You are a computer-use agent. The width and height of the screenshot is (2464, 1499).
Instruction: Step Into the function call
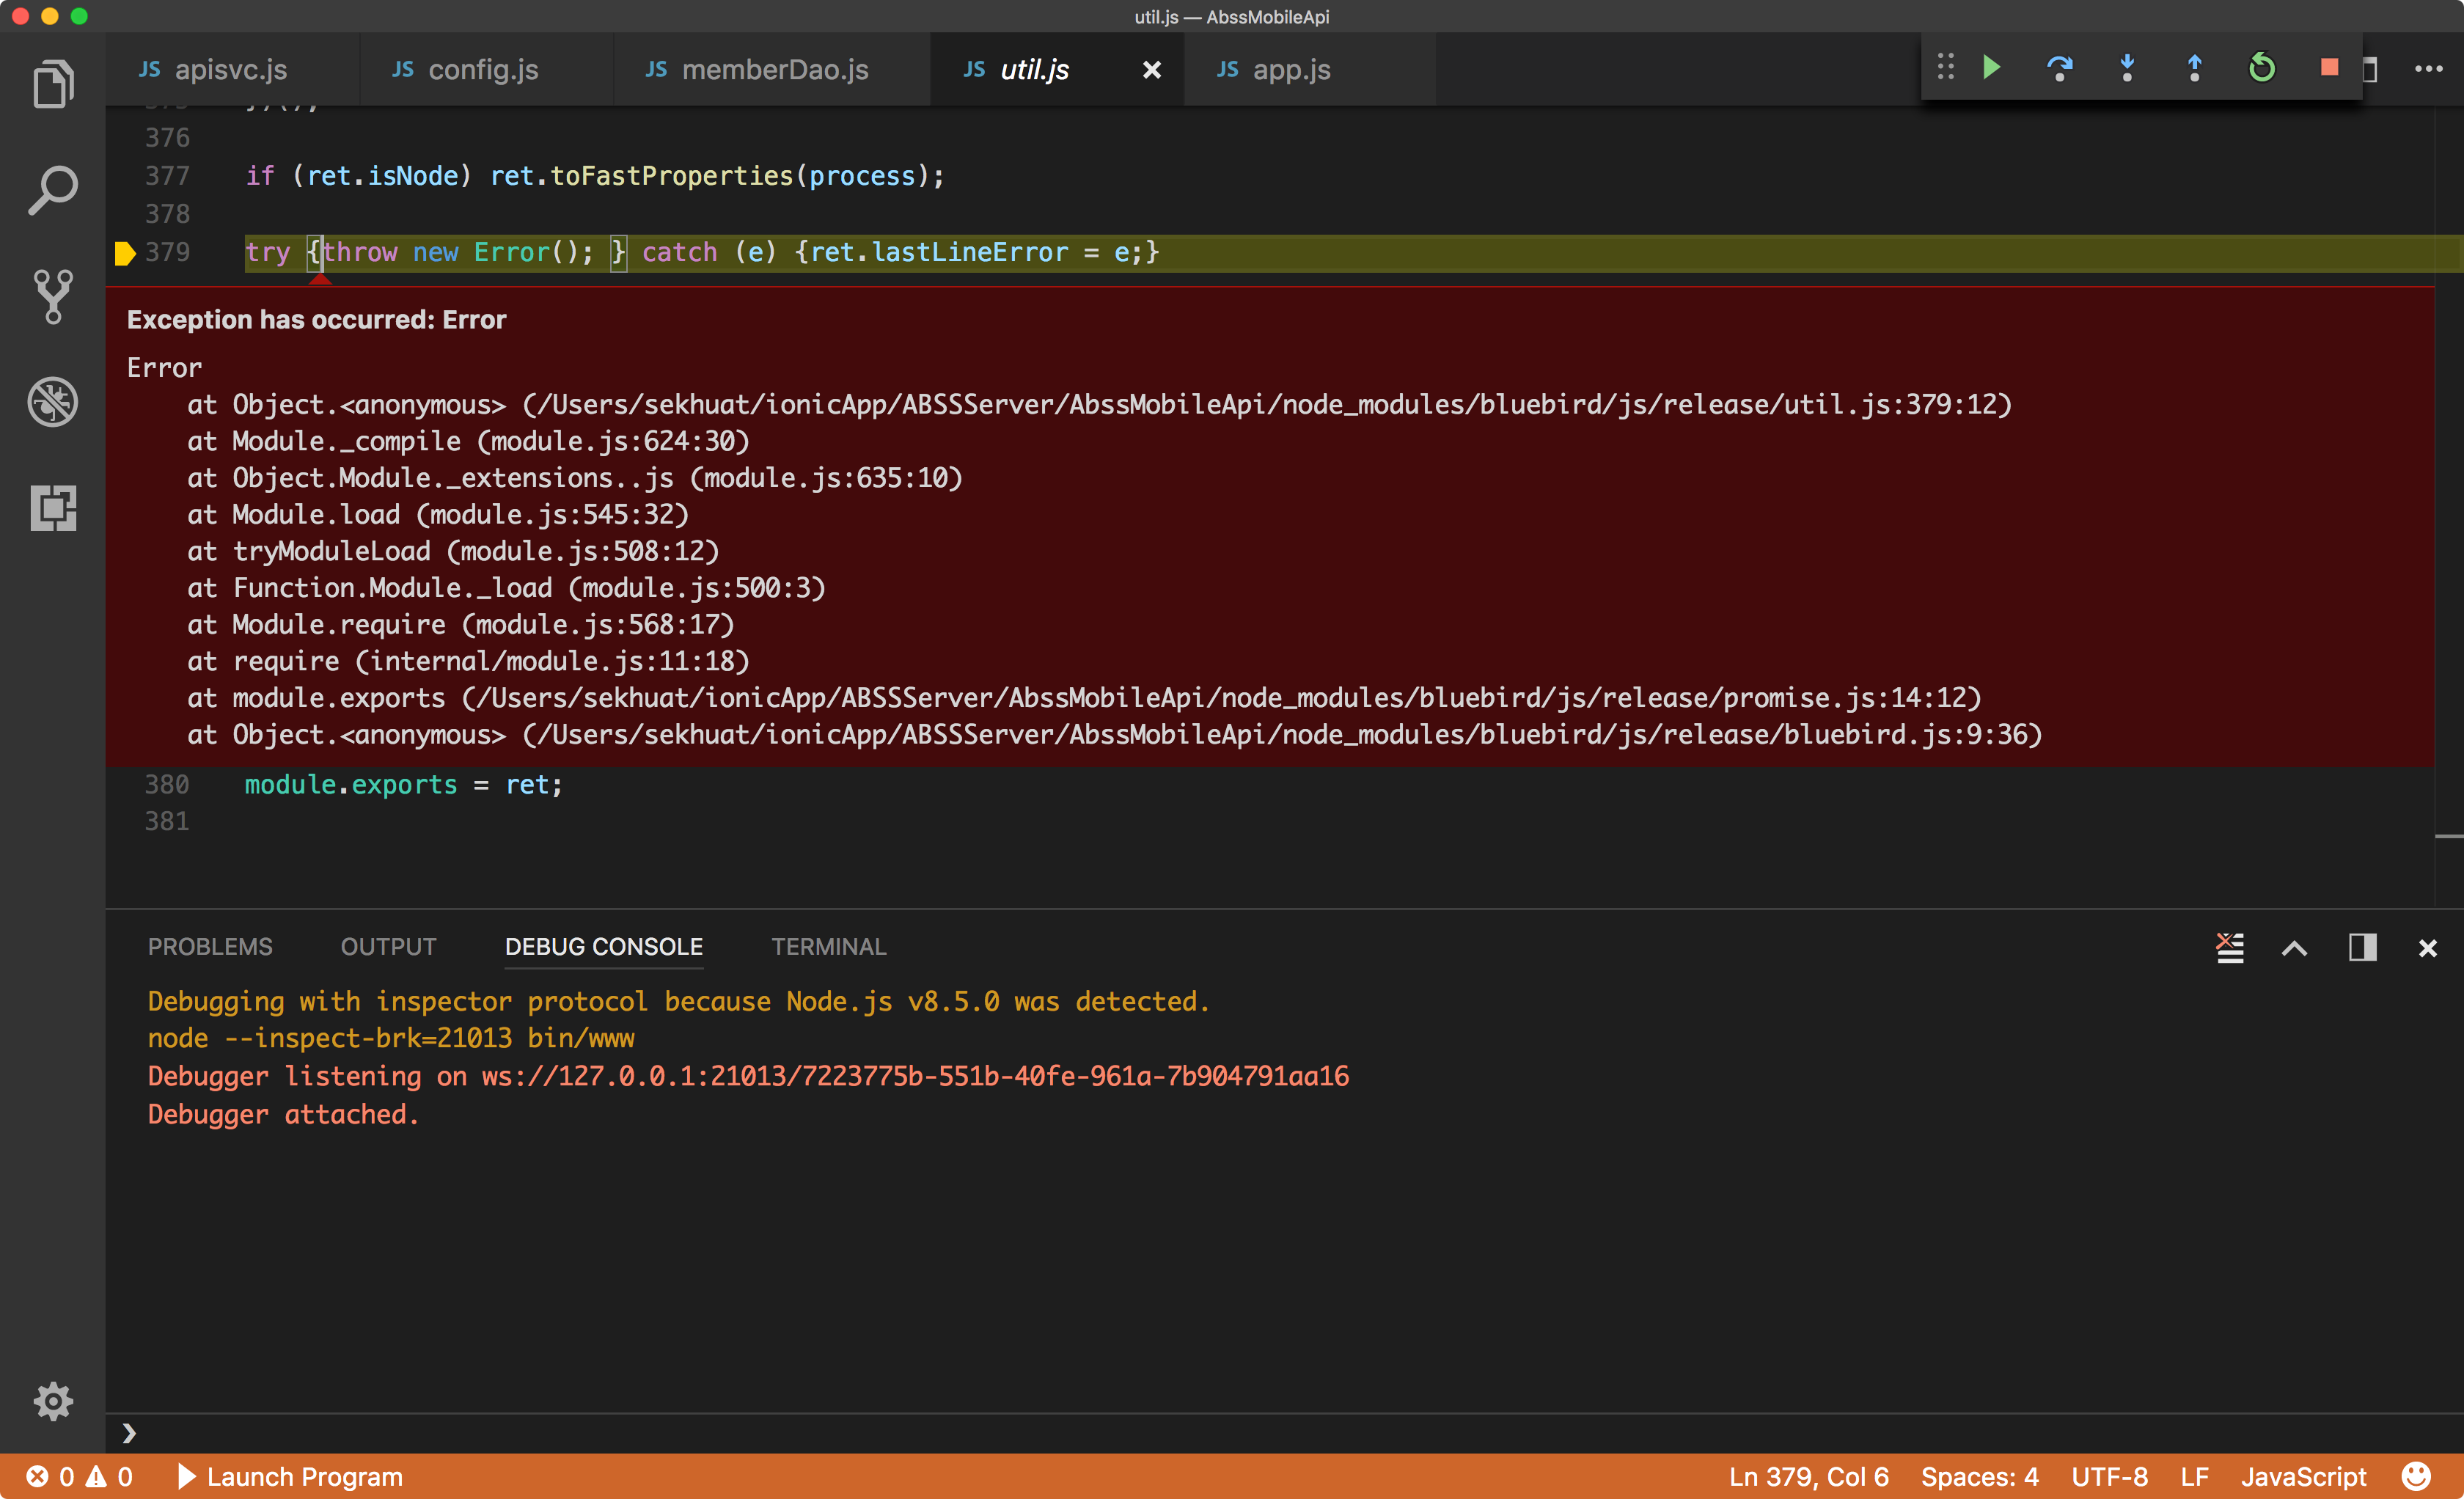coord(2127,68)
